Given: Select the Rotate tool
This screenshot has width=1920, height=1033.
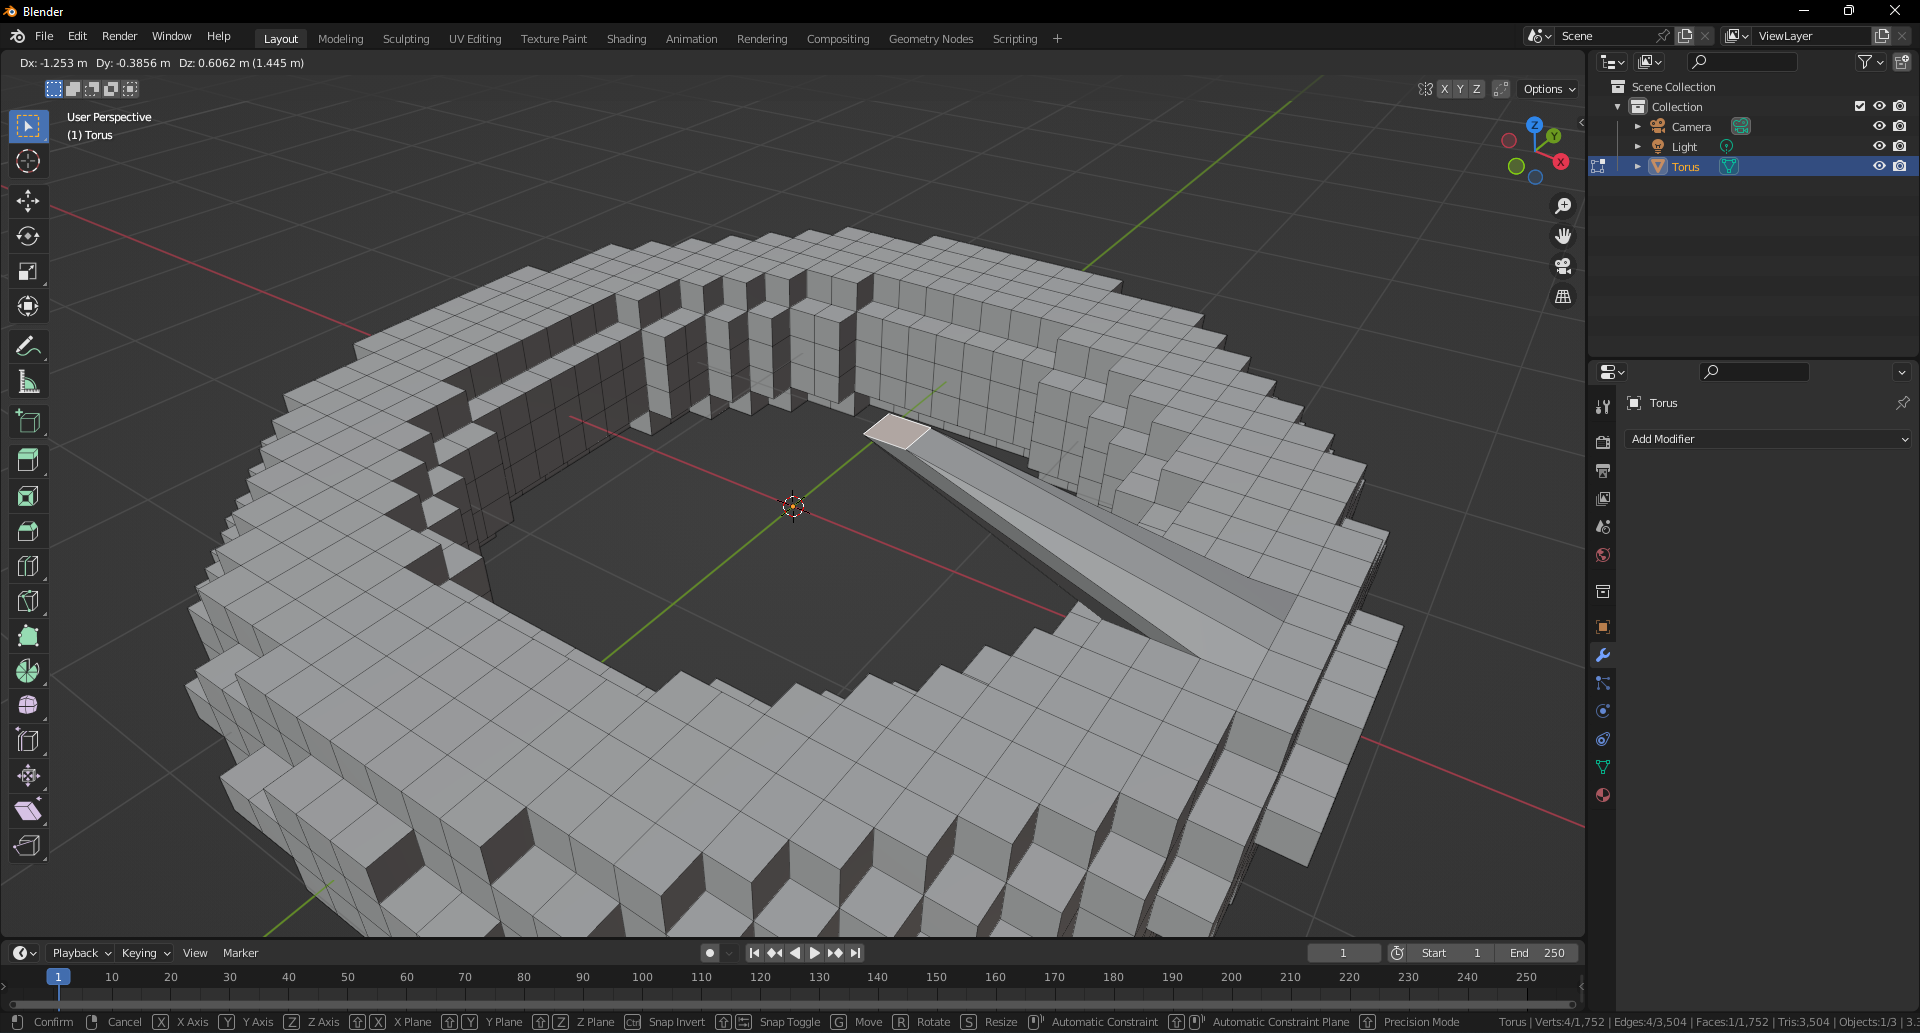Looking at the screenshot, I should tap(28, 236).
